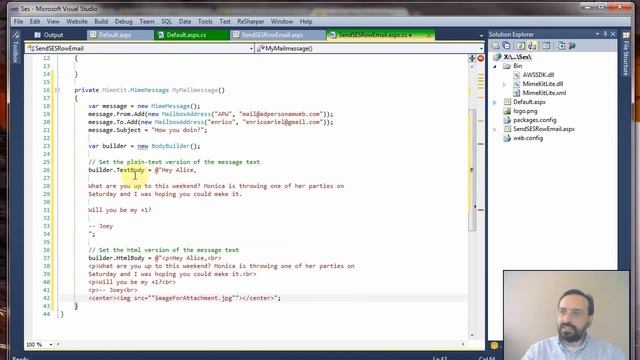Close the Solution Explorer panel
The image size is (640, 360).
613,34
